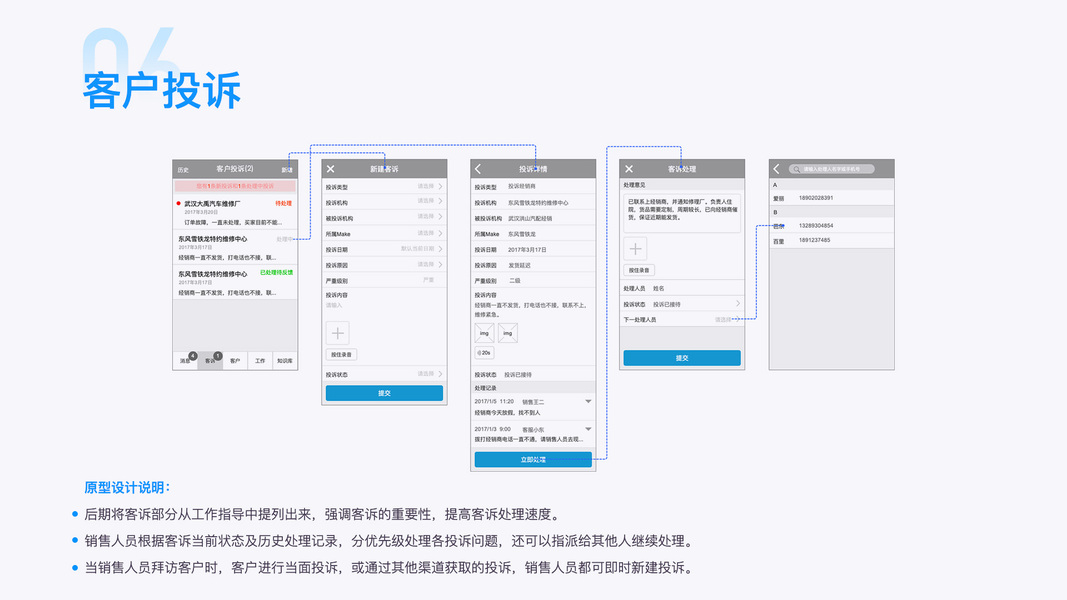Switch to the 客诉 tab

[210, 361]
